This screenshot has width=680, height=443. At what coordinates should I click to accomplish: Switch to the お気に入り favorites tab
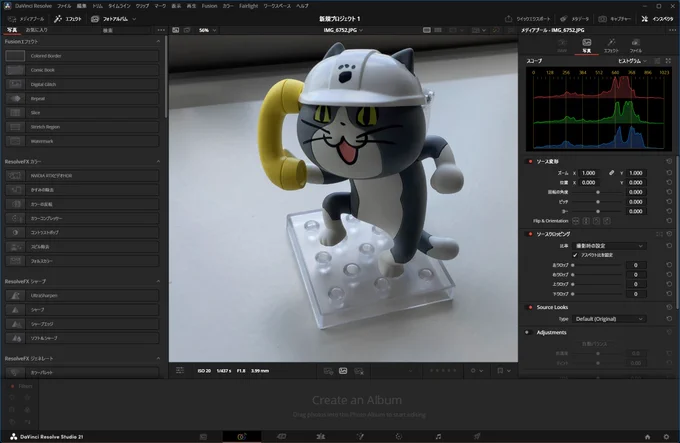coord(36,30)
